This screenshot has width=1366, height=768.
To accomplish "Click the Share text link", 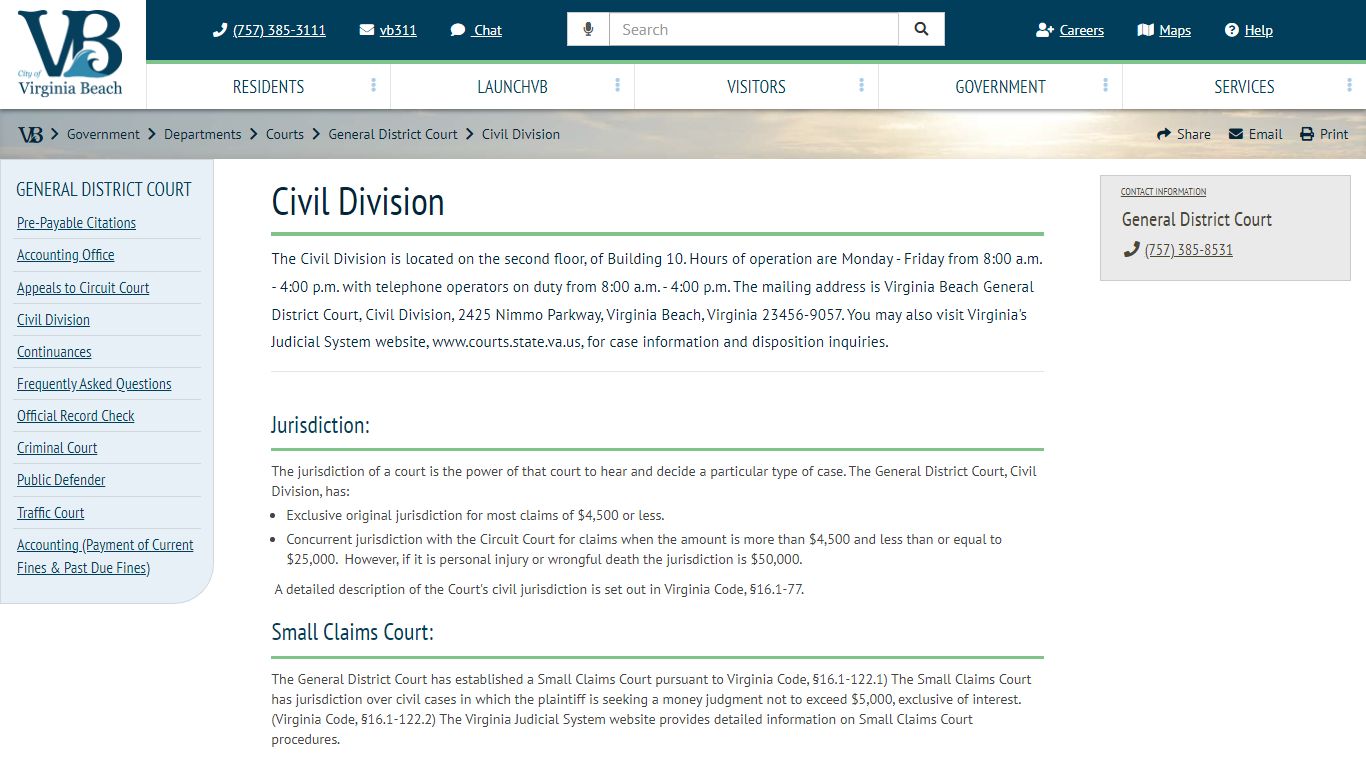I will click(1194, 134).
